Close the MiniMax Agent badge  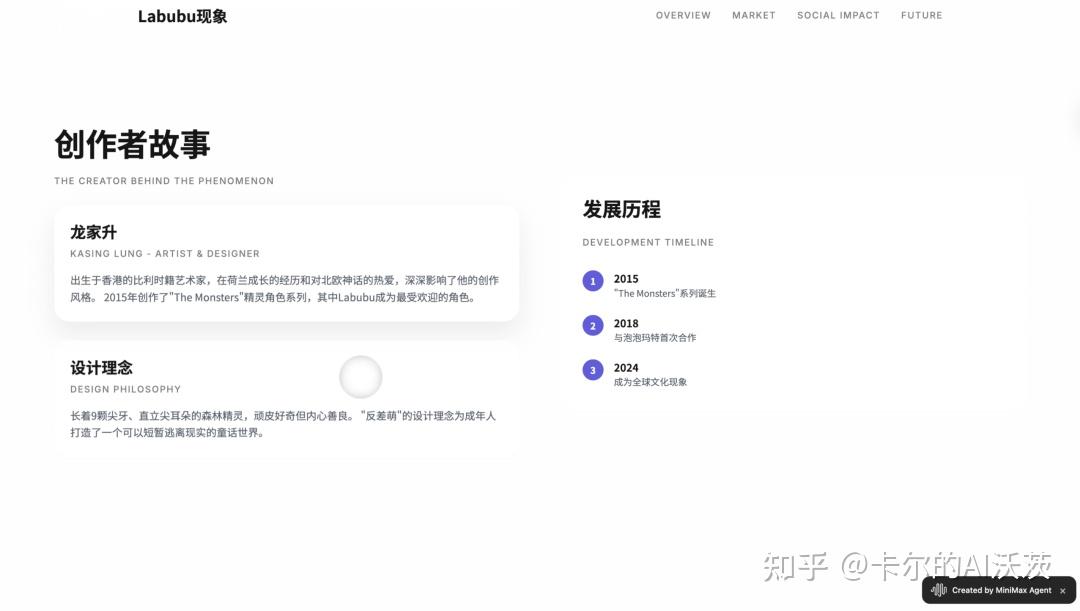click(1063, 591)
